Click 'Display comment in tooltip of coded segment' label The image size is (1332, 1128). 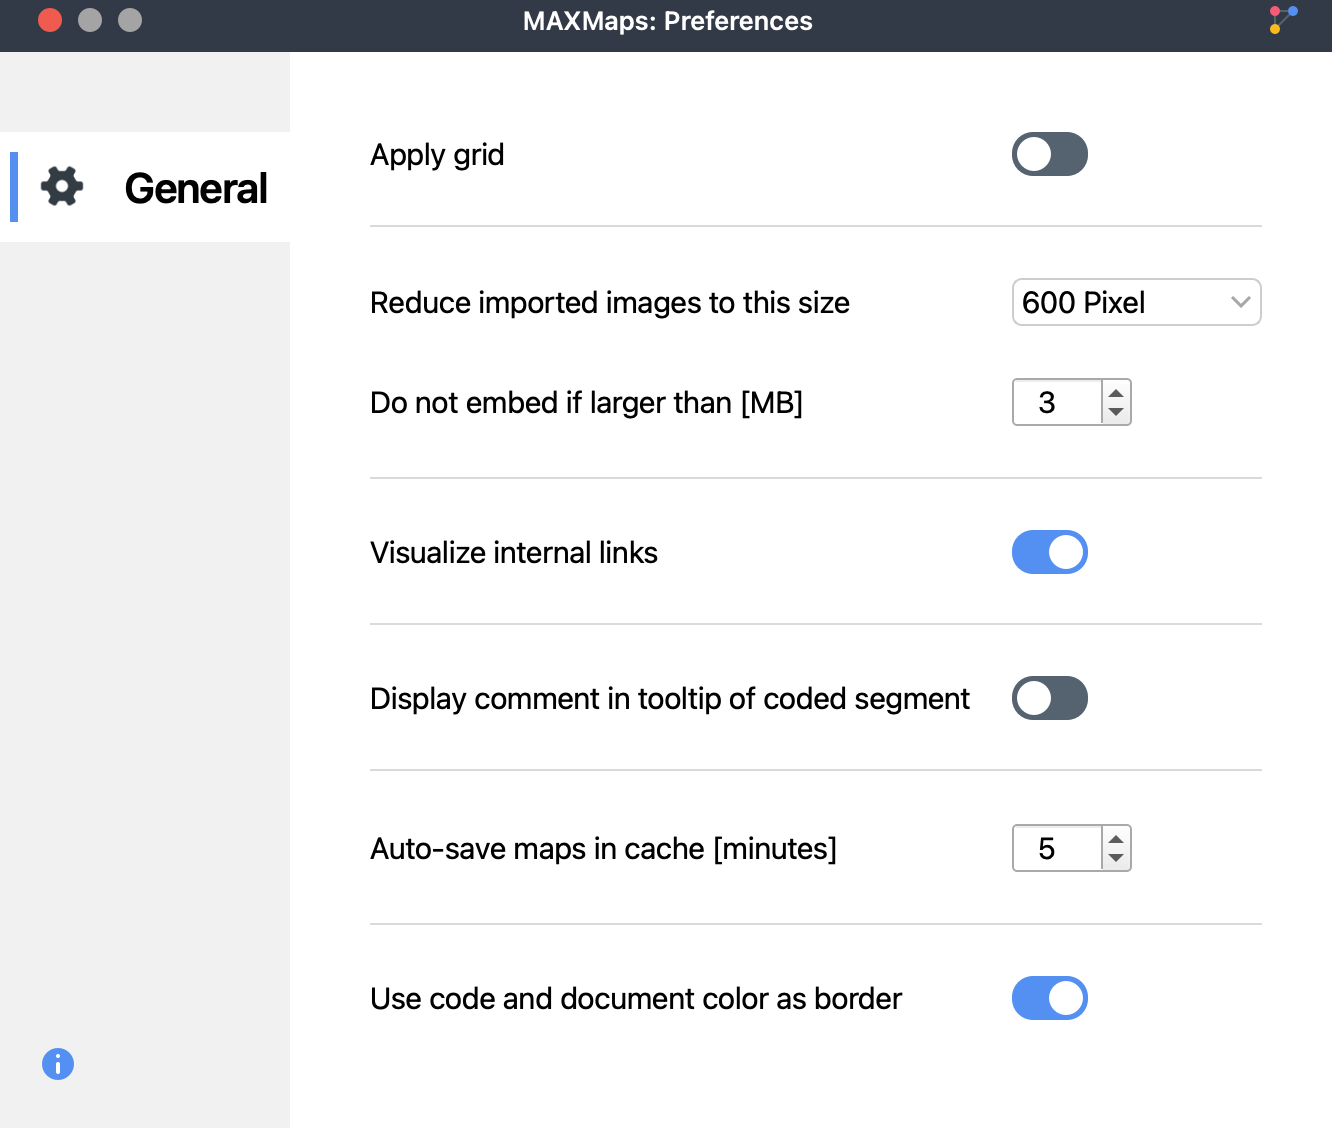click(x=670, y=699)
